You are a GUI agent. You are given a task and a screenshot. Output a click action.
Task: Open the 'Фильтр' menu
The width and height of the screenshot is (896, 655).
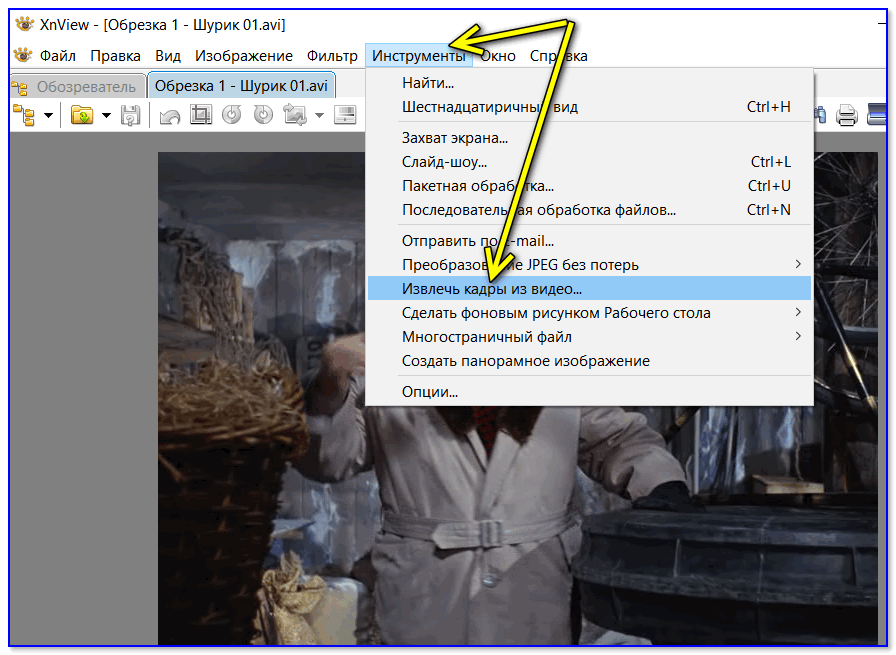pyautogui.click(x=332, y=56)
